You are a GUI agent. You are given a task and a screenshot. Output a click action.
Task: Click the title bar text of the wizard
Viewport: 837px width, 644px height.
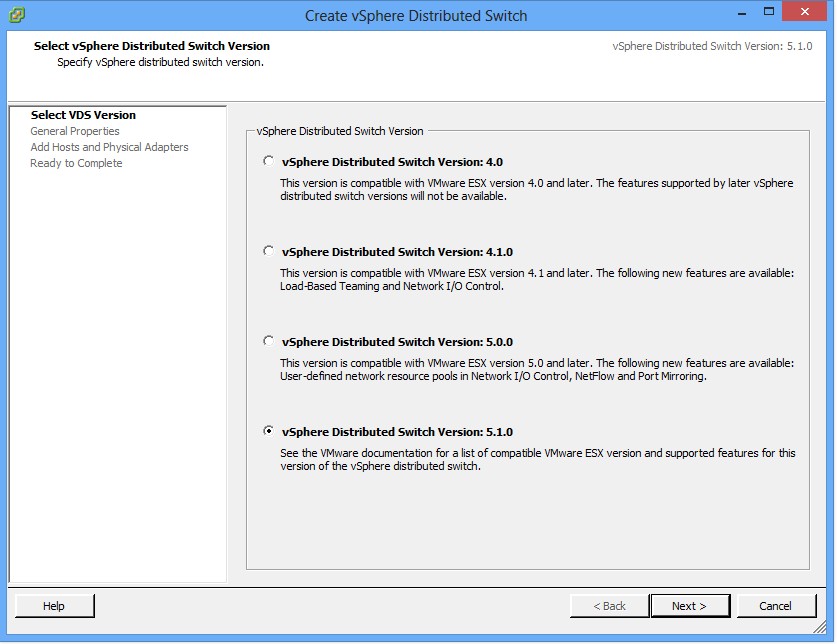pos(415,15)
